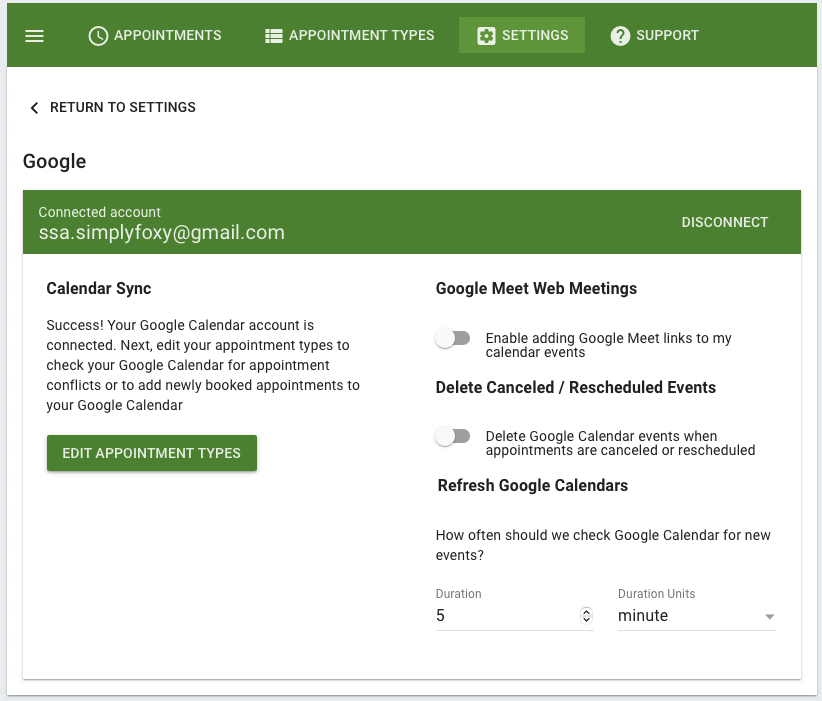Click the list icon beside Appointment Types
This screenshot has width=822, height=701.
(x=274, y=36)
